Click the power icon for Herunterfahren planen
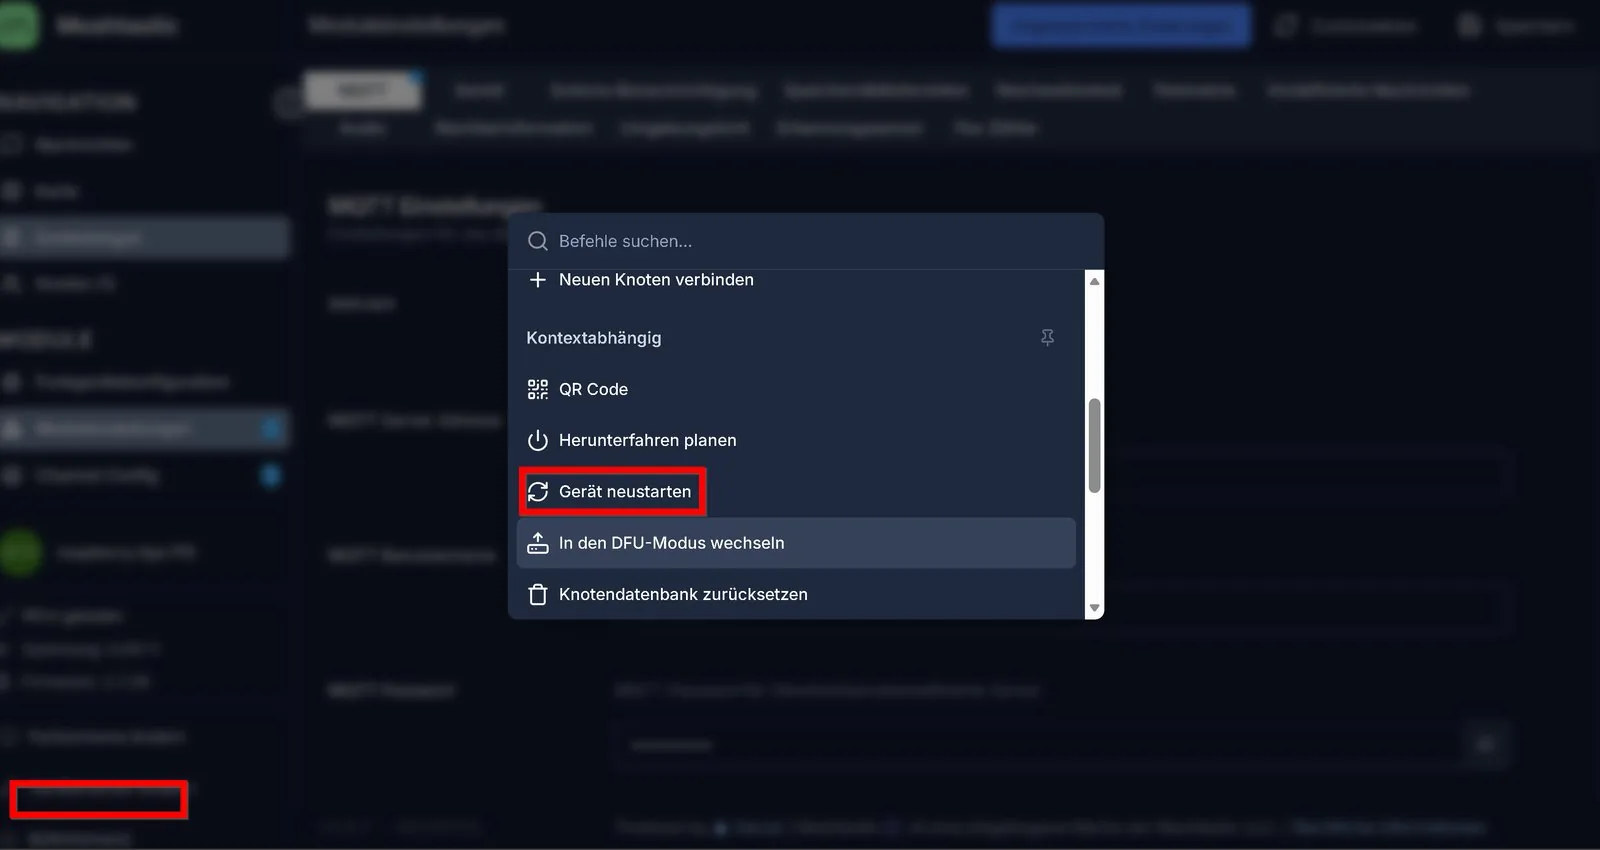Image resolution: width=1600 pixels, height=850 pixels. click(538, 440)
